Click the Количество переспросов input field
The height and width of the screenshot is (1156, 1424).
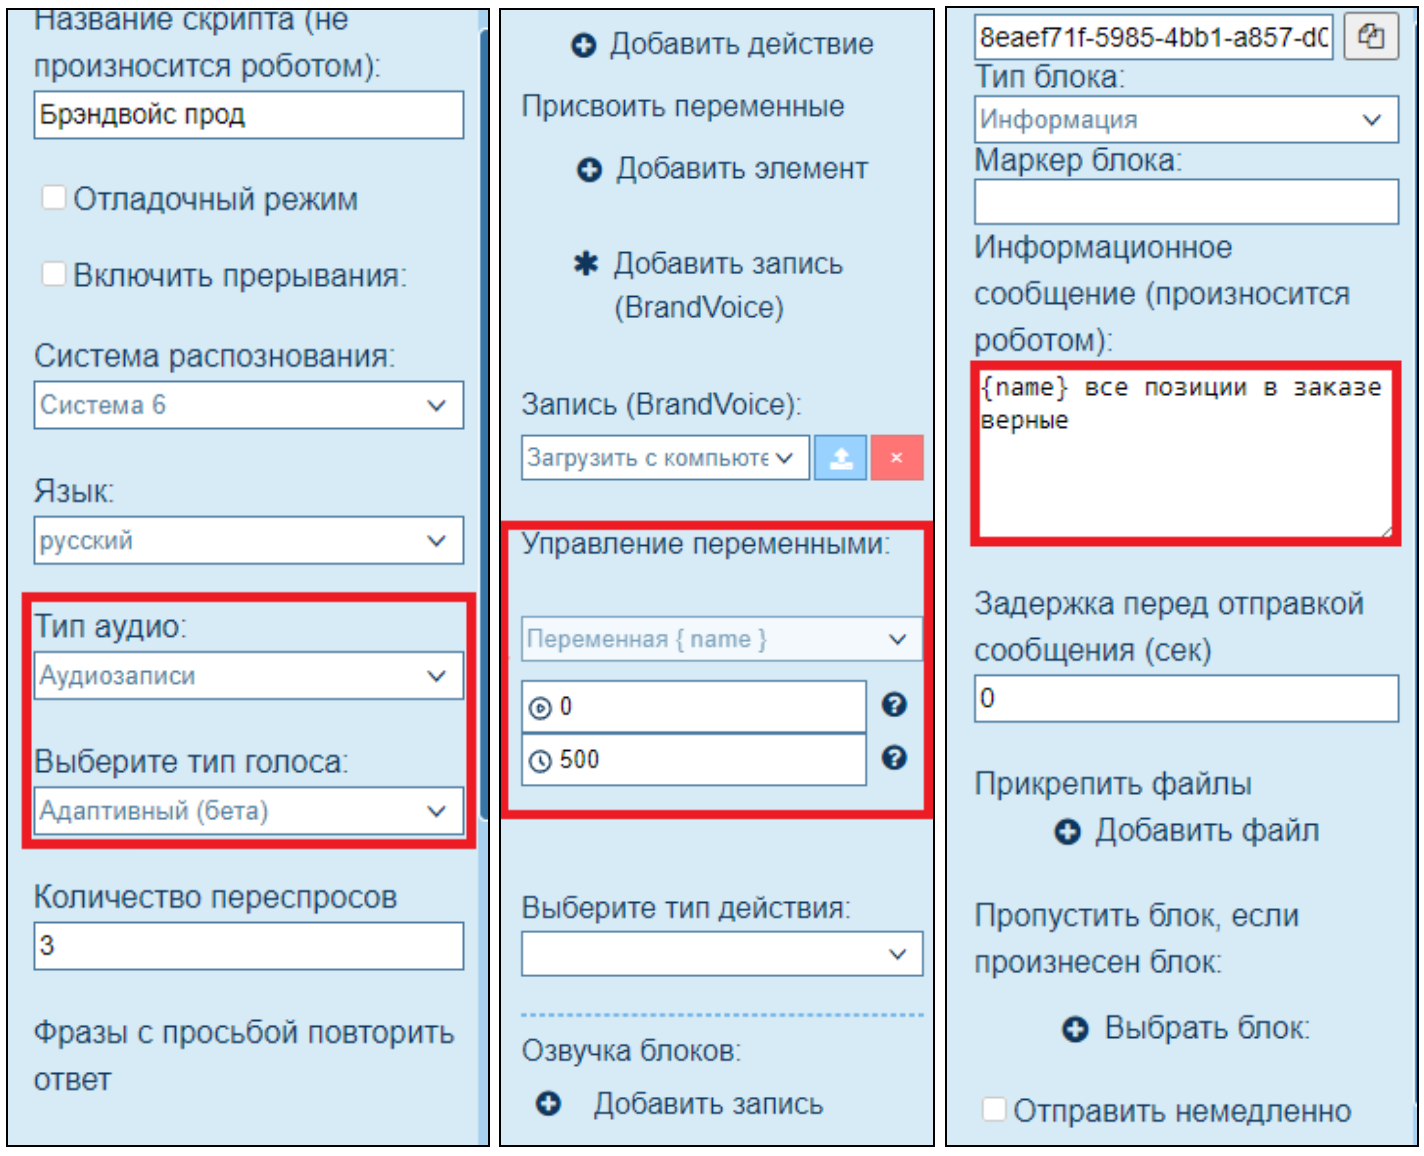pyautogui.click(x=249, y=946)
